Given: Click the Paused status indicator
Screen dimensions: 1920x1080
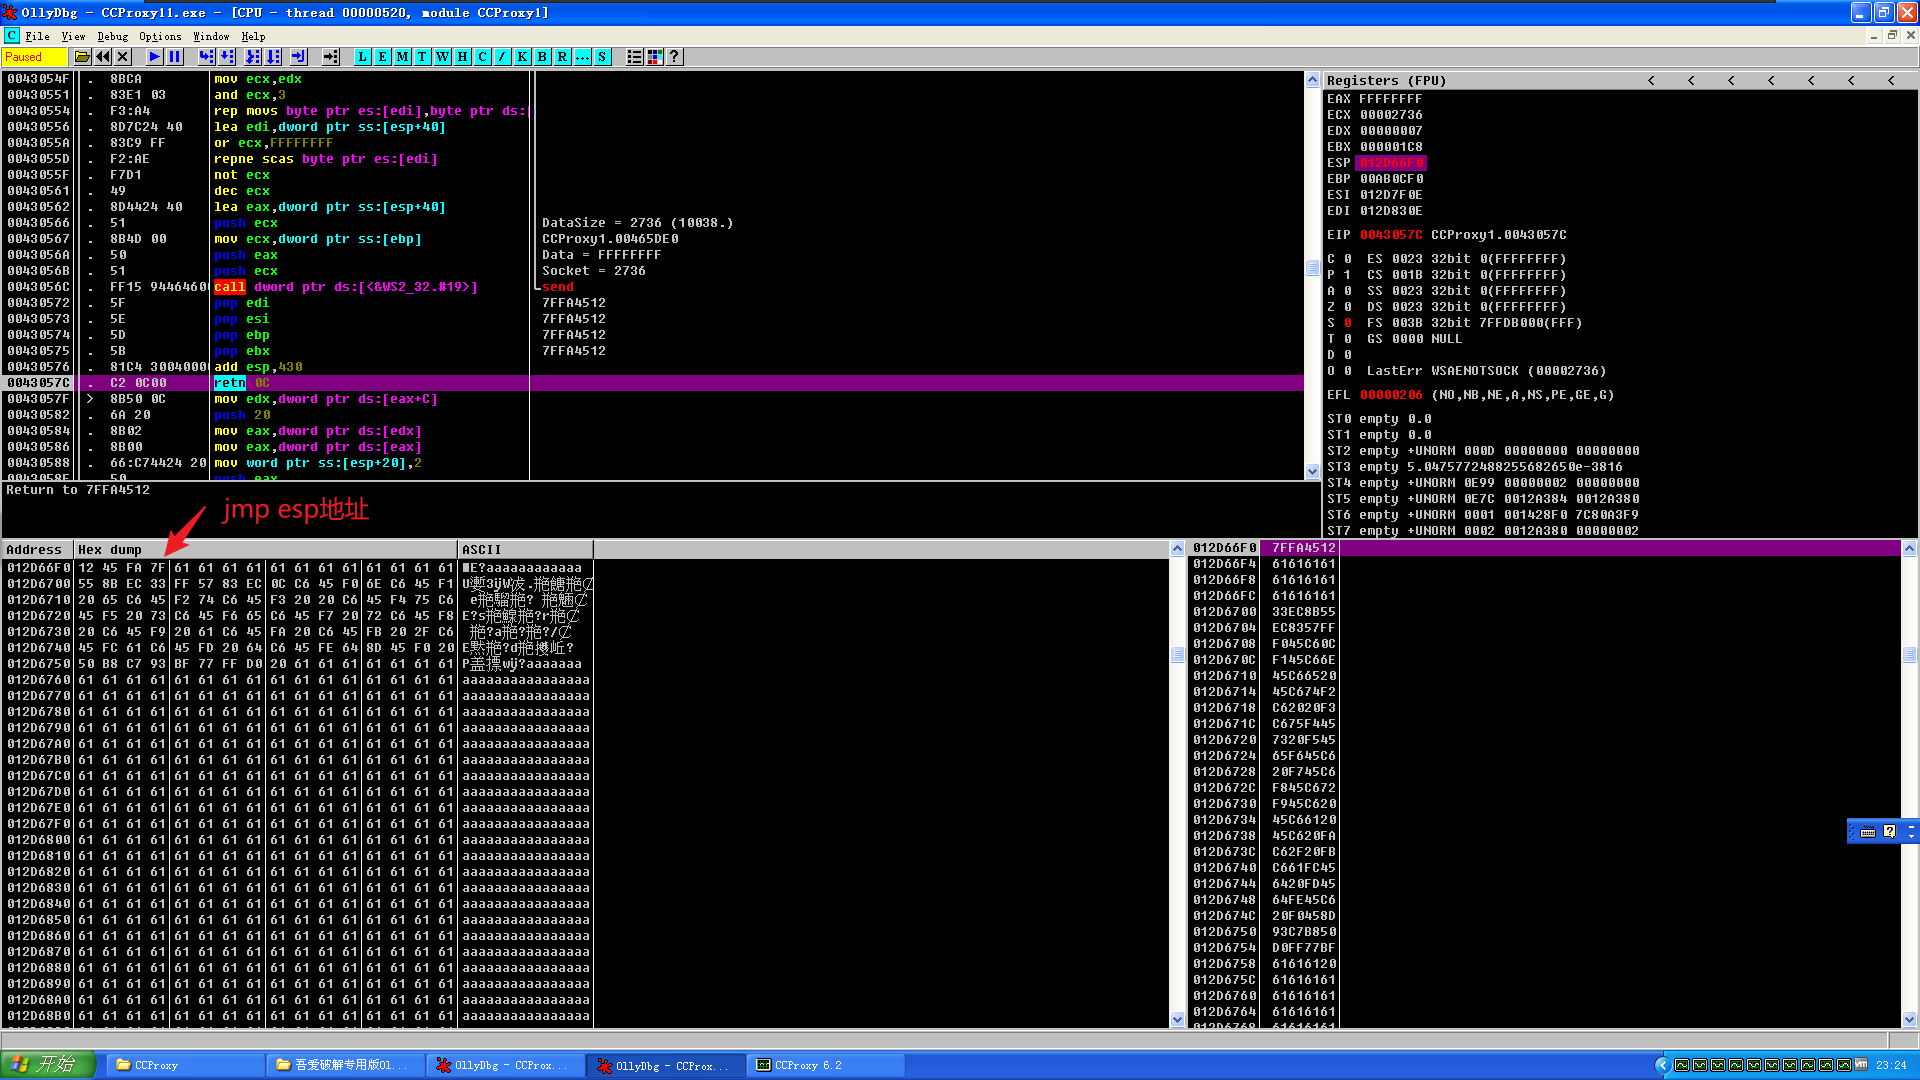Looking at the screenshot, I should click(34, 57).
